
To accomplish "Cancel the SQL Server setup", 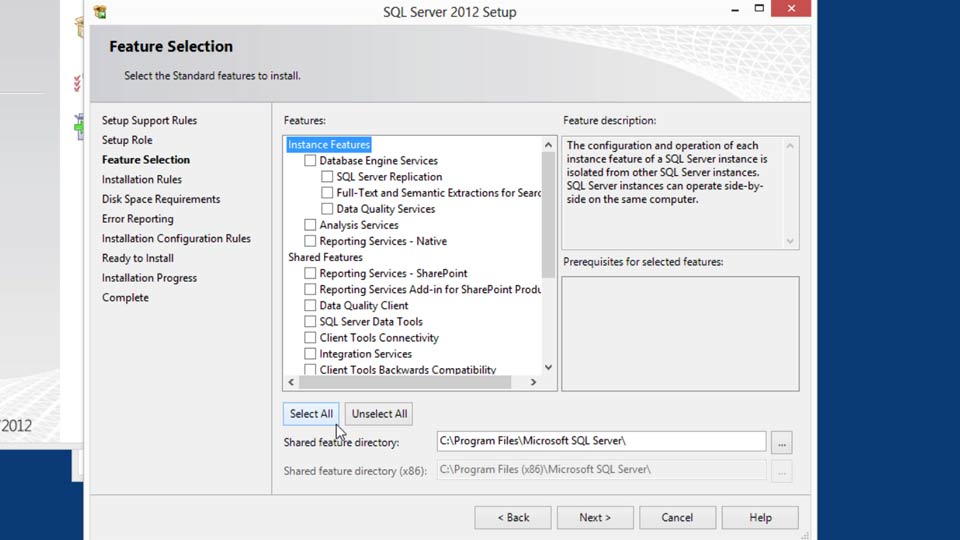I will [677, 517].
